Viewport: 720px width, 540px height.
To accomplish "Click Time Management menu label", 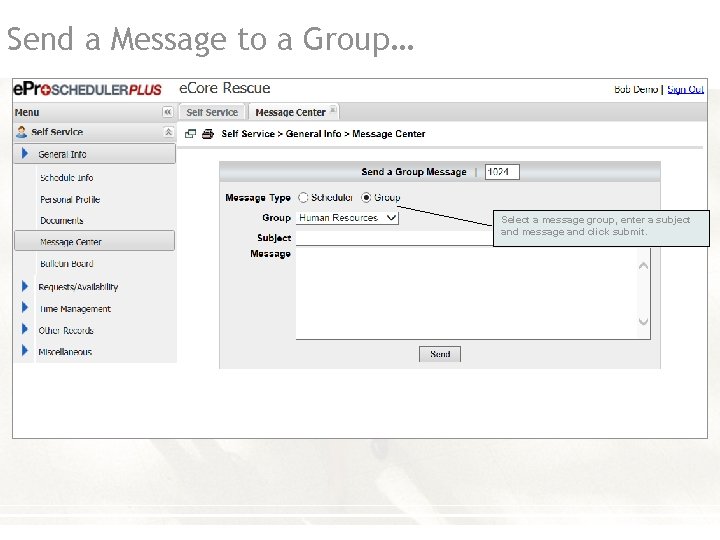I will 75,309.
